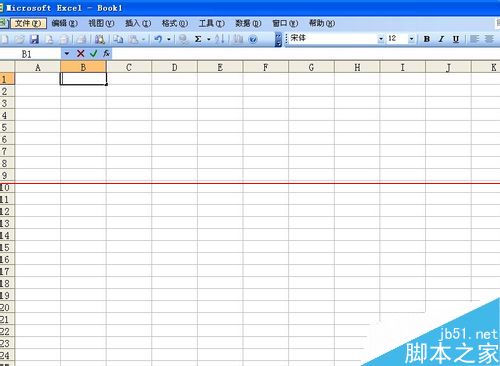Viewport: 500px width, 366px height.
Task: Cancel the entry with red X
Action: 80,53
